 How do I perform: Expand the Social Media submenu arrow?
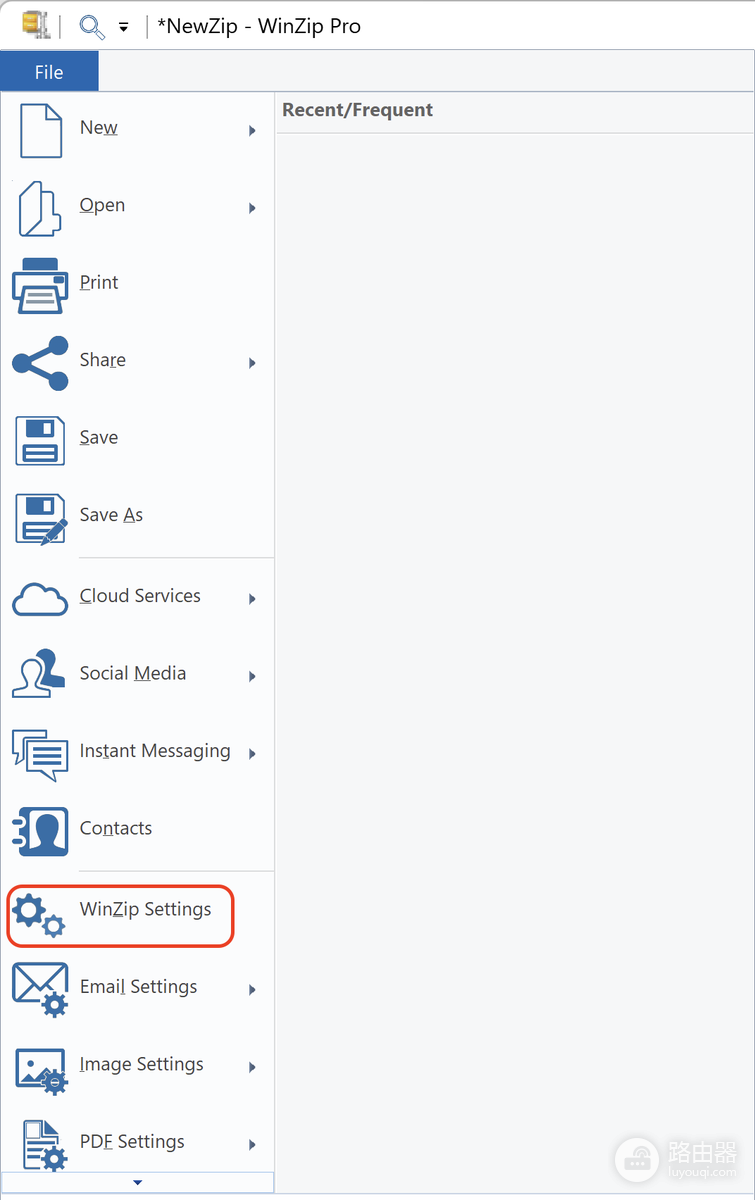point(252,677)
